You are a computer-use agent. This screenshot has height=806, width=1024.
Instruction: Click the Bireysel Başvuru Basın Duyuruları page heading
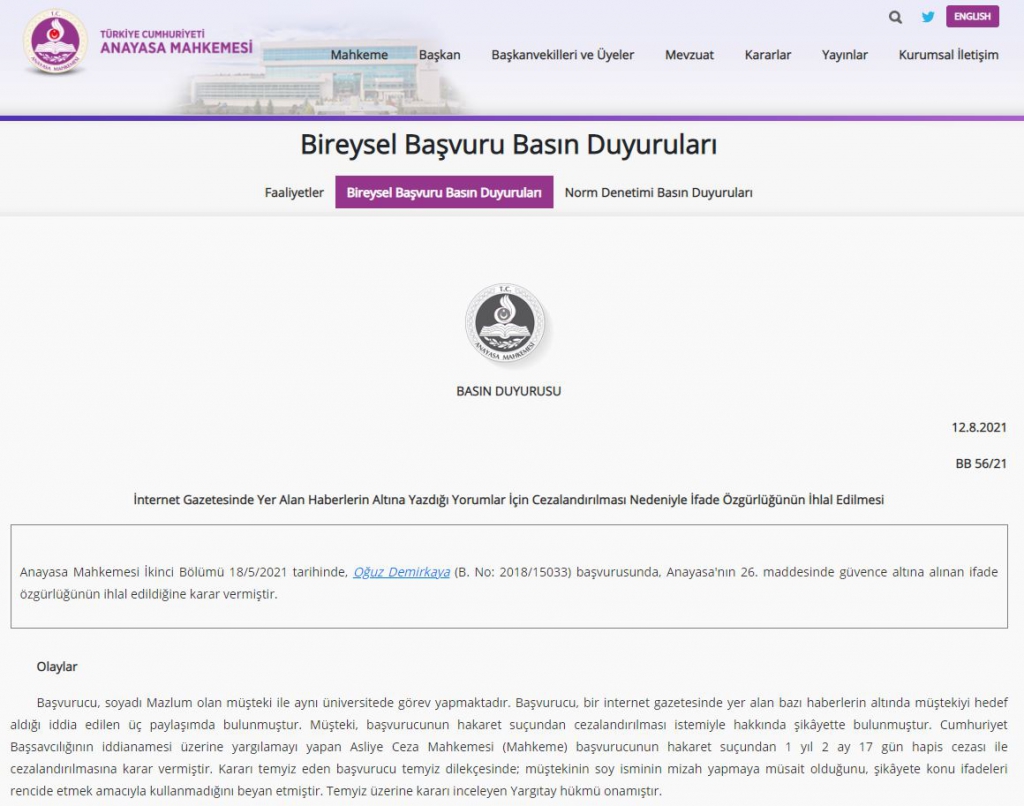pos(508,145)
